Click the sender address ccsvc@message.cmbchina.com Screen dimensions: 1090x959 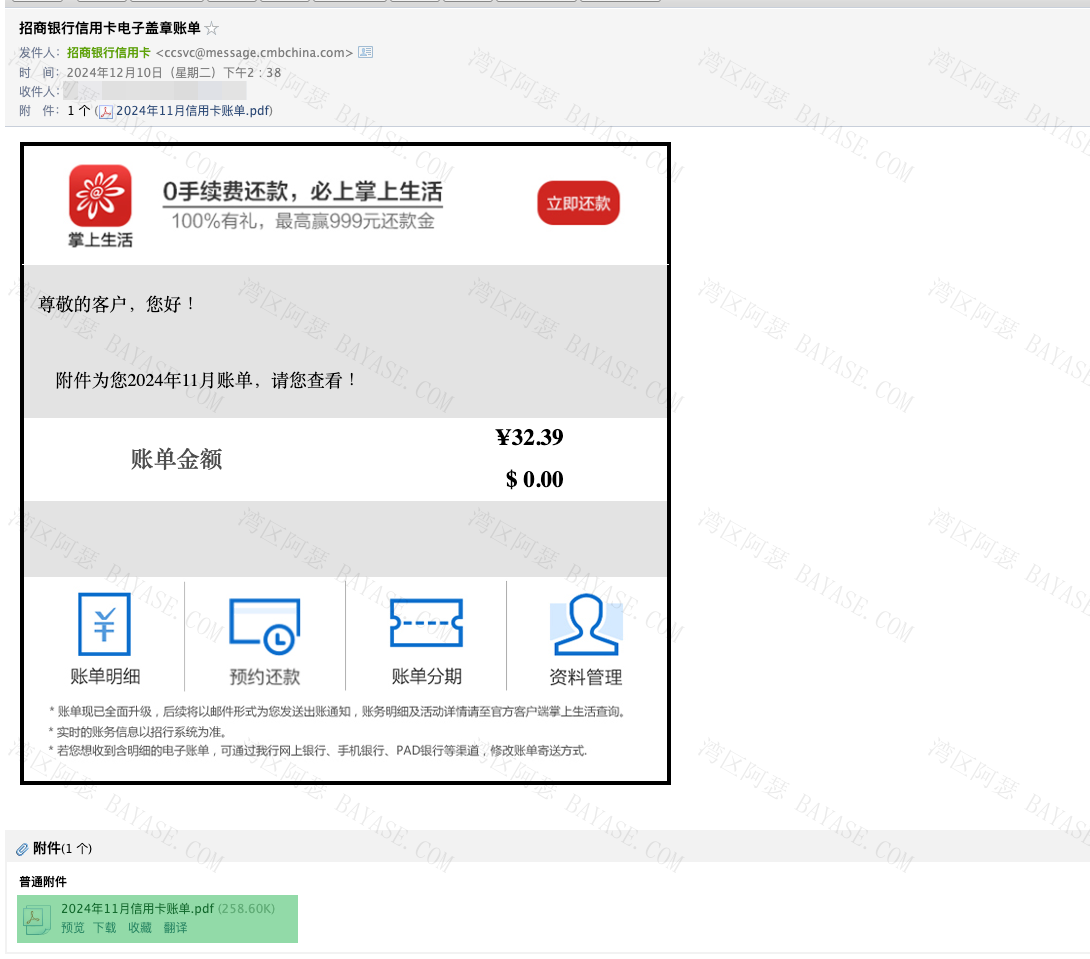(254, 53)
